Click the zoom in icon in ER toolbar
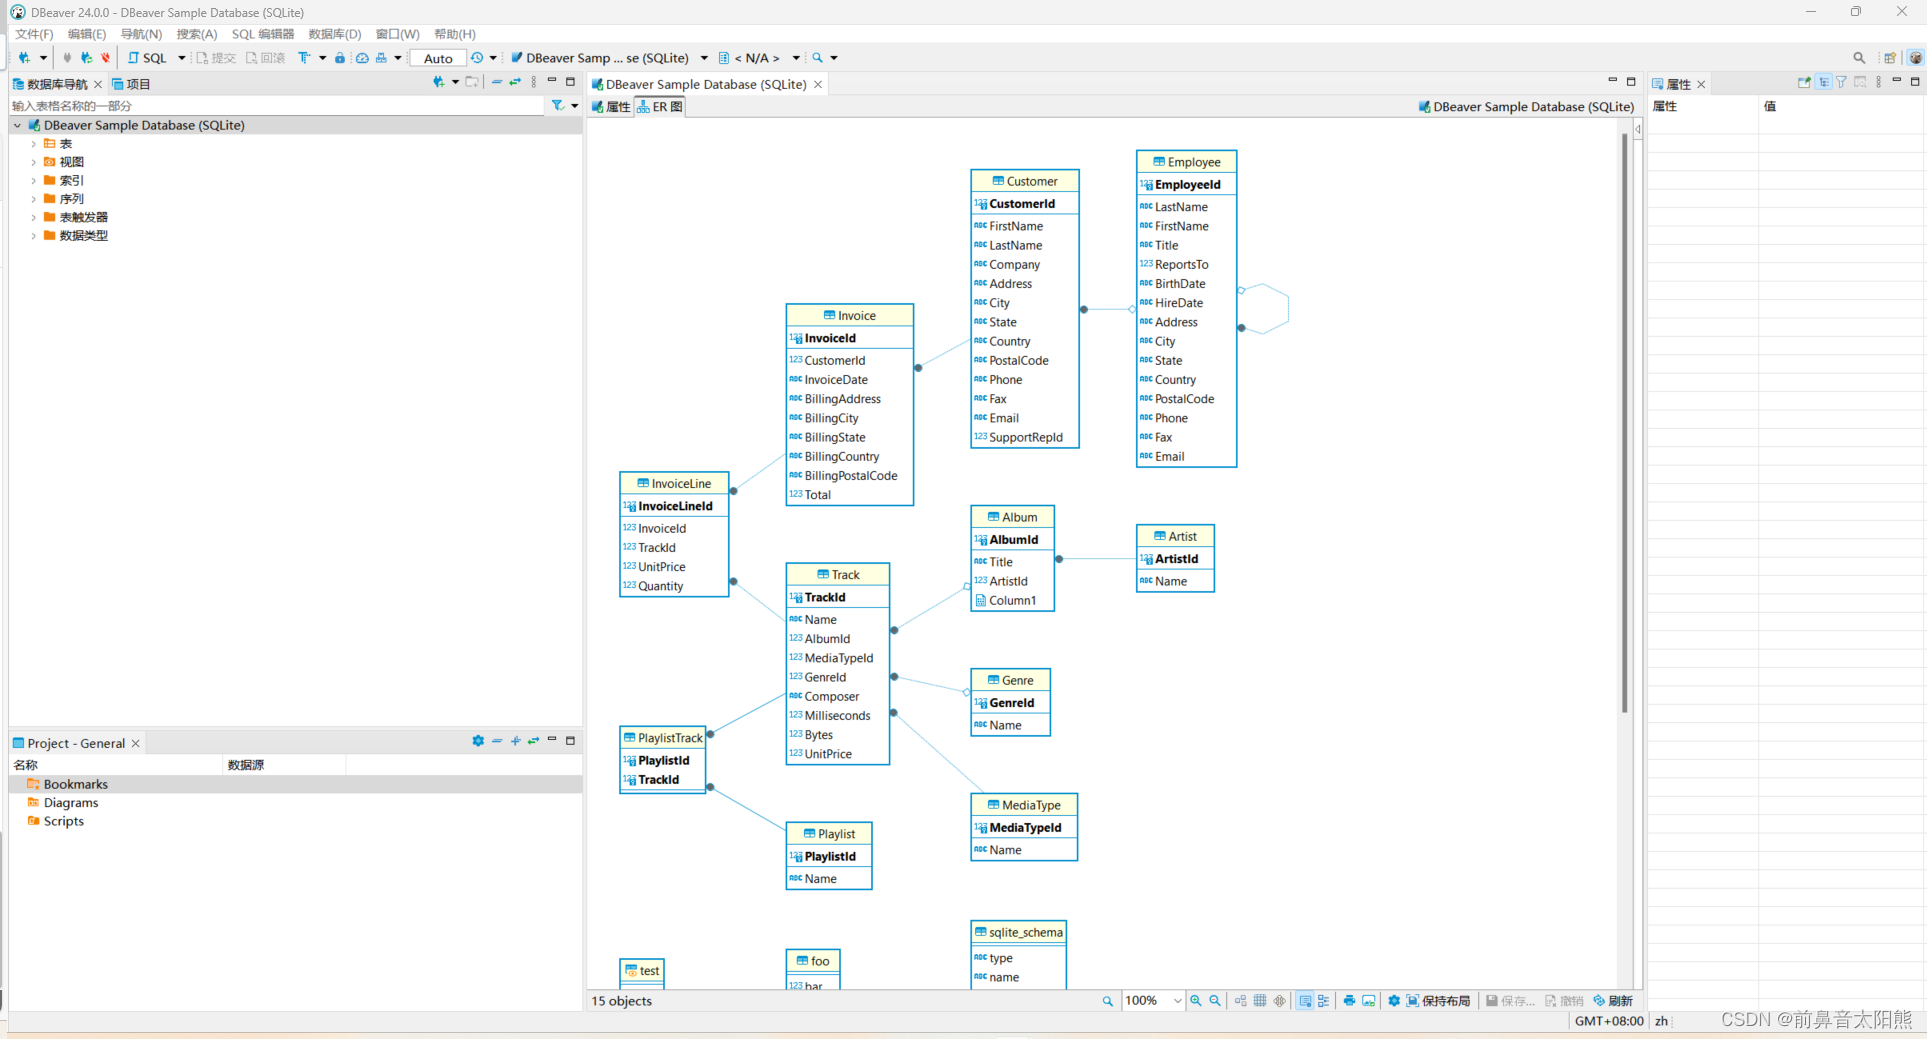This screenshot has width=1927, height=1039. pyautogui.click(x=1196, y=1001)
